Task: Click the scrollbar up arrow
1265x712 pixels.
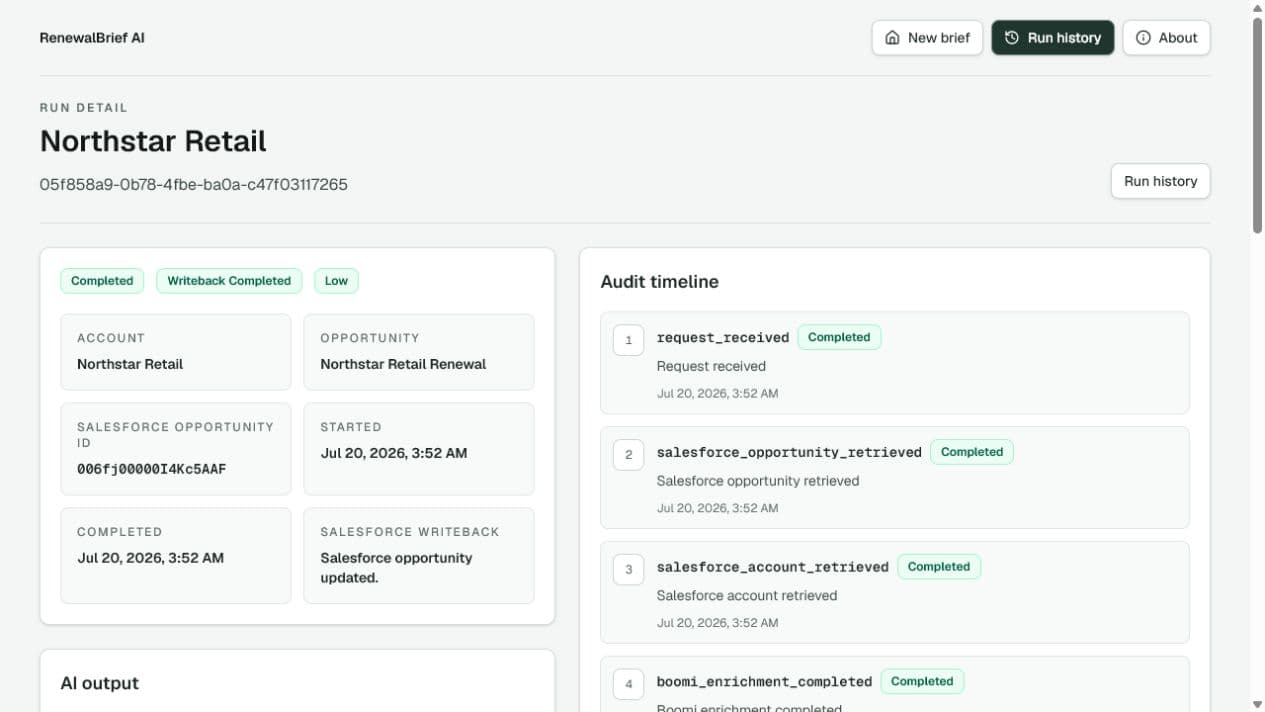Action: pos(1257,7)
